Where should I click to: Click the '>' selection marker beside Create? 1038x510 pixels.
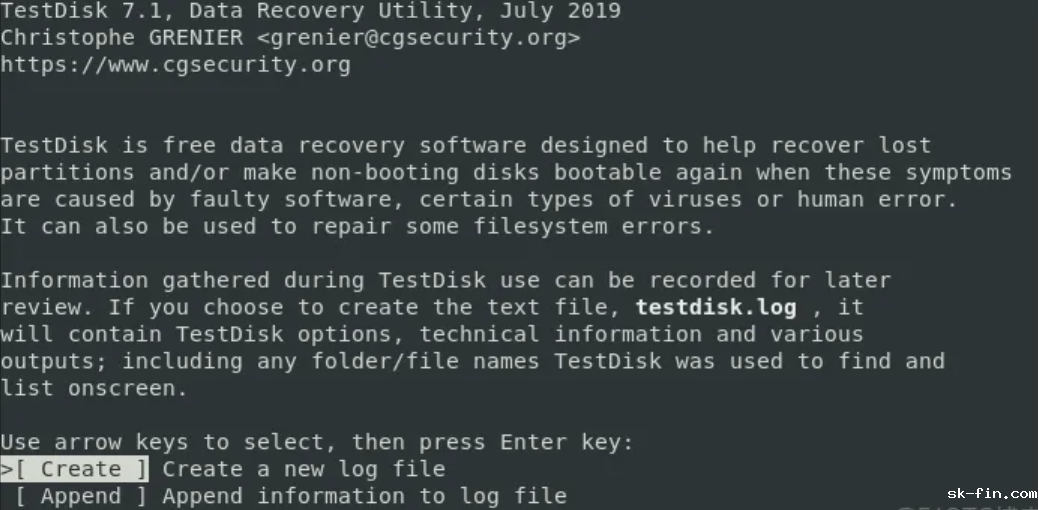[6, 469]
